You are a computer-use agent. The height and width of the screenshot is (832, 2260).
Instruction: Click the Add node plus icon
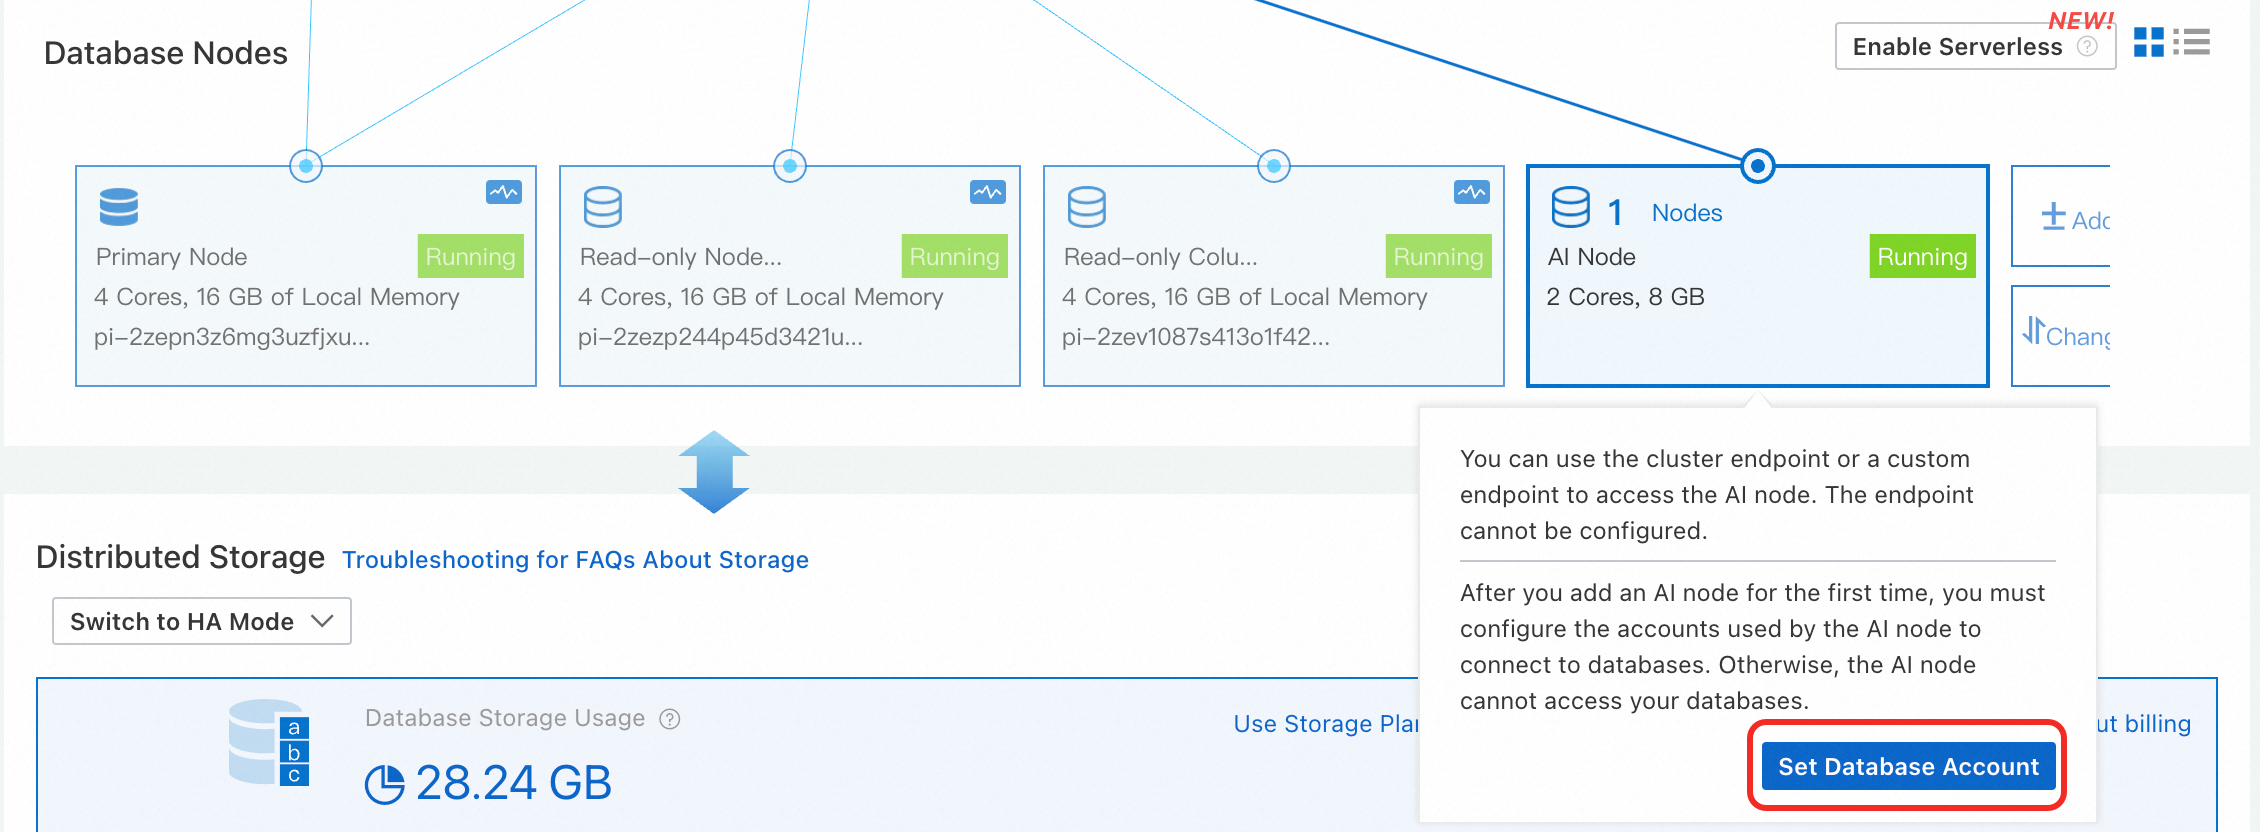pos(2054,217)
